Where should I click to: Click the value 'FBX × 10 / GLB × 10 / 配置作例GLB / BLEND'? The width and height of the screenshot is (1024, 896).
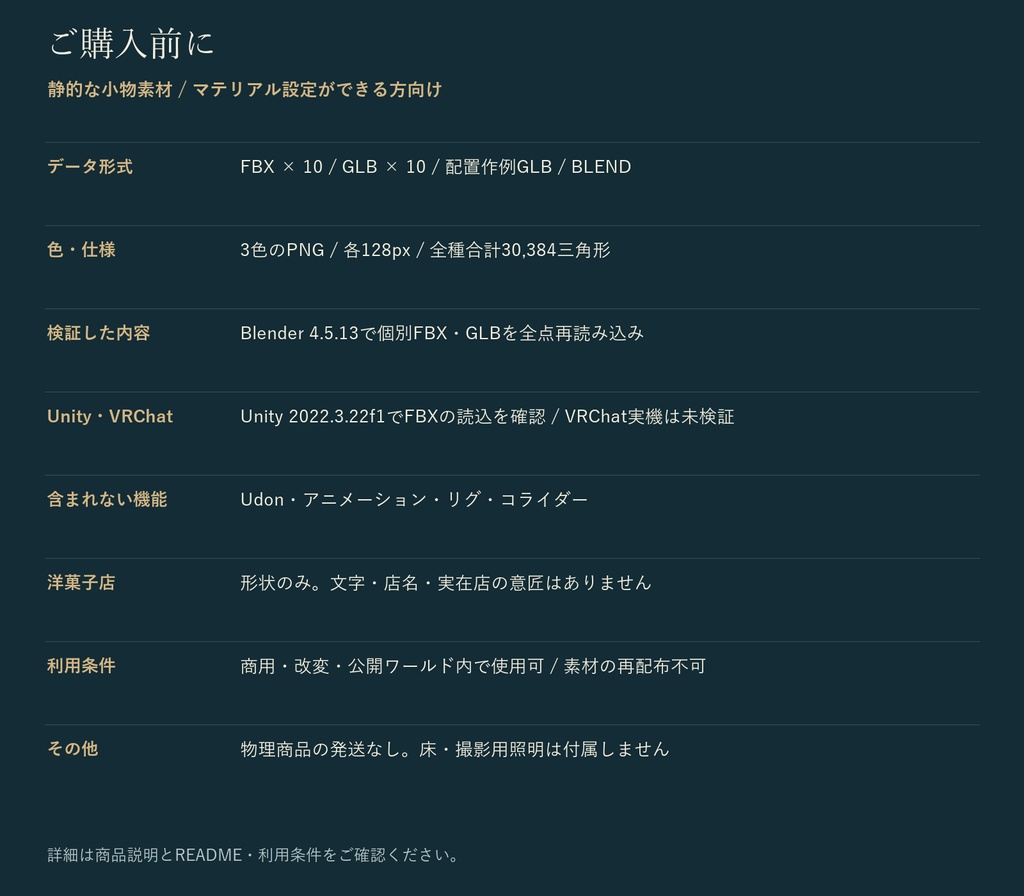click(x=436, y=167)
